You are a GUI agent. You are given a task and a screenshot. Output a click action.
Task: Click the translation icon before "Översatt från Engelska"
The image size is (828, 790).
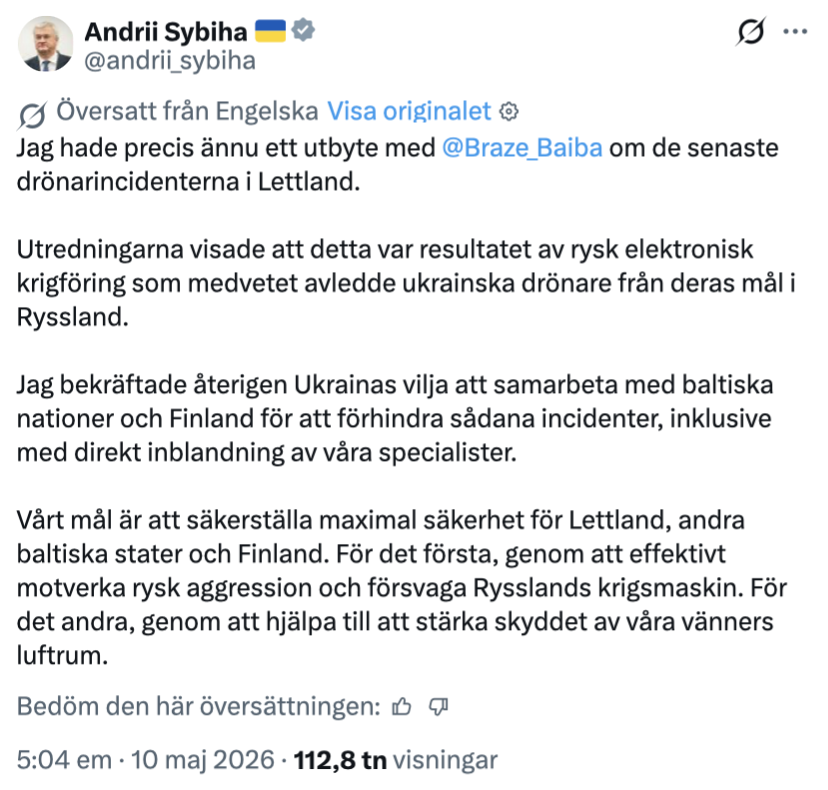tap(33, 114)
